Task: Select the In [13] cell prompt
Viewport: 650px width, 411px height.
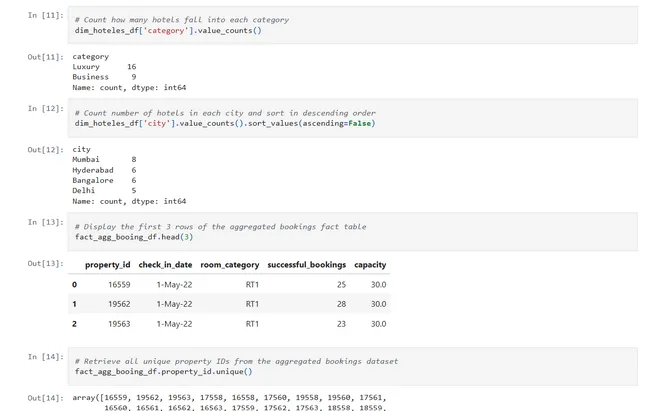Action: (46, 222)
